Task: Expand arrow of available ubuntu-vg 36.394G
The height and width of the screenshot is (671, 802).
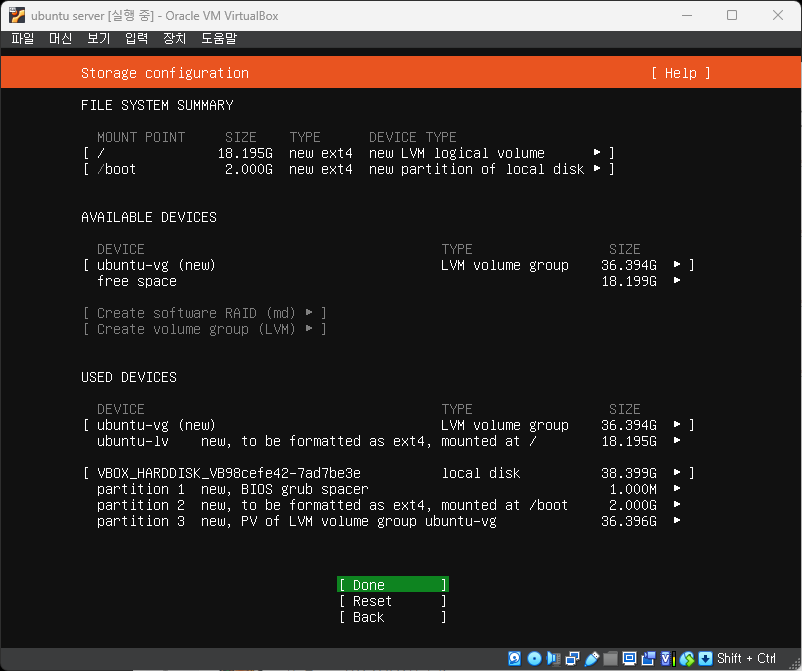Action: [677, 264]
